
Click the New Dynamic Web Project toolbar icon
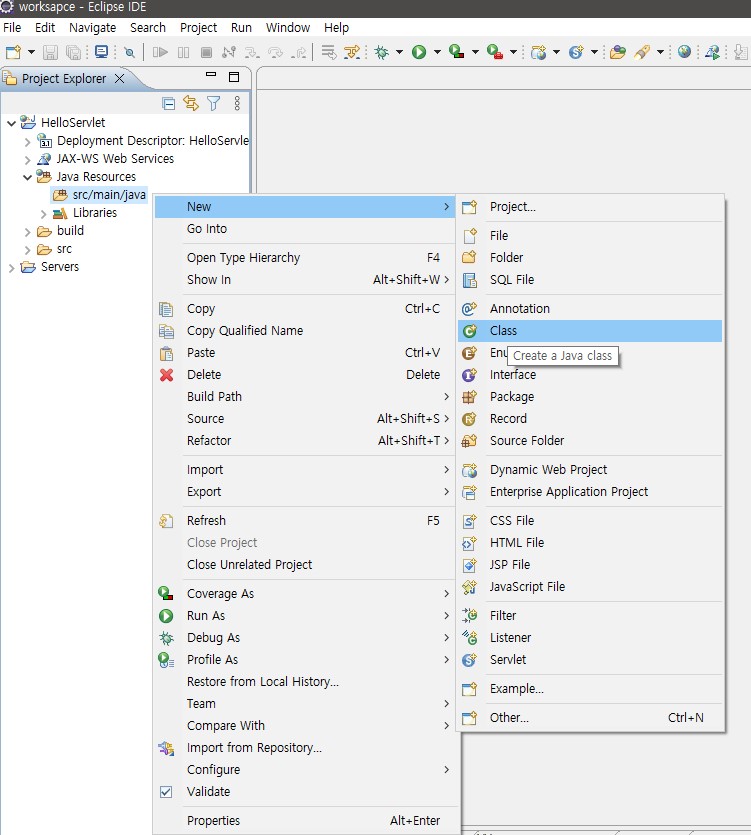point(538,52)
